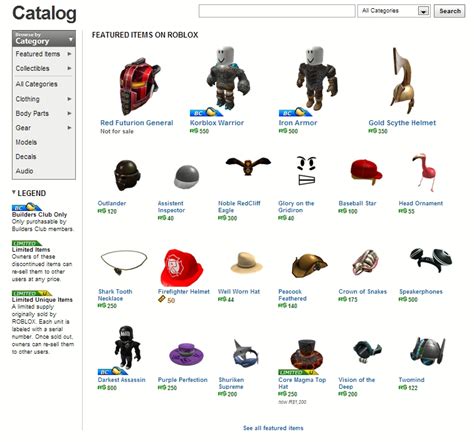Screen dimensions: 474x442
Task: Click the Search button
Action: click(449, 11)
